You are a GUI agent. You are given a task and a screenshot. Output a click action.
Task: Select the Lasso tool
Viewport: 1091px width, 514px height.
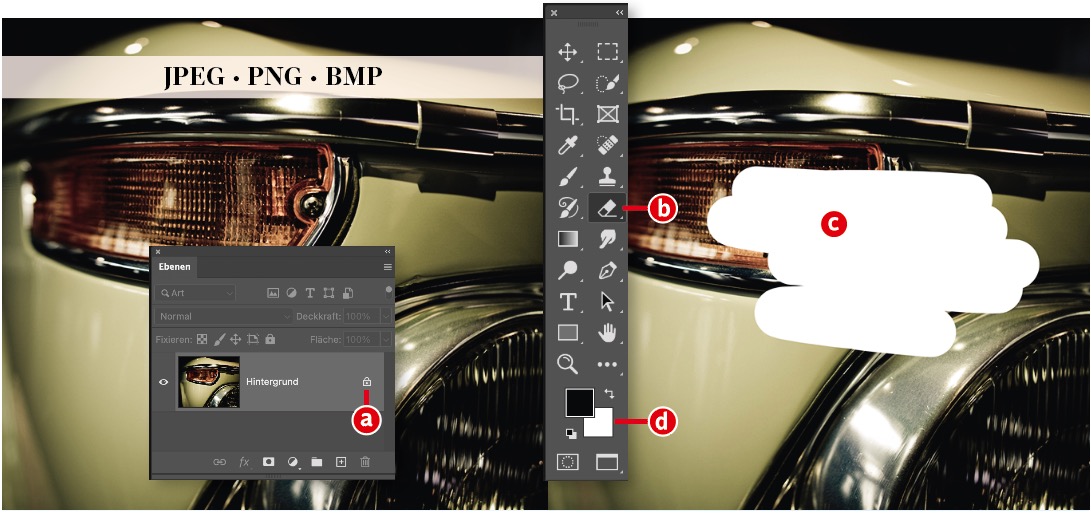click(x=568, y=83)
